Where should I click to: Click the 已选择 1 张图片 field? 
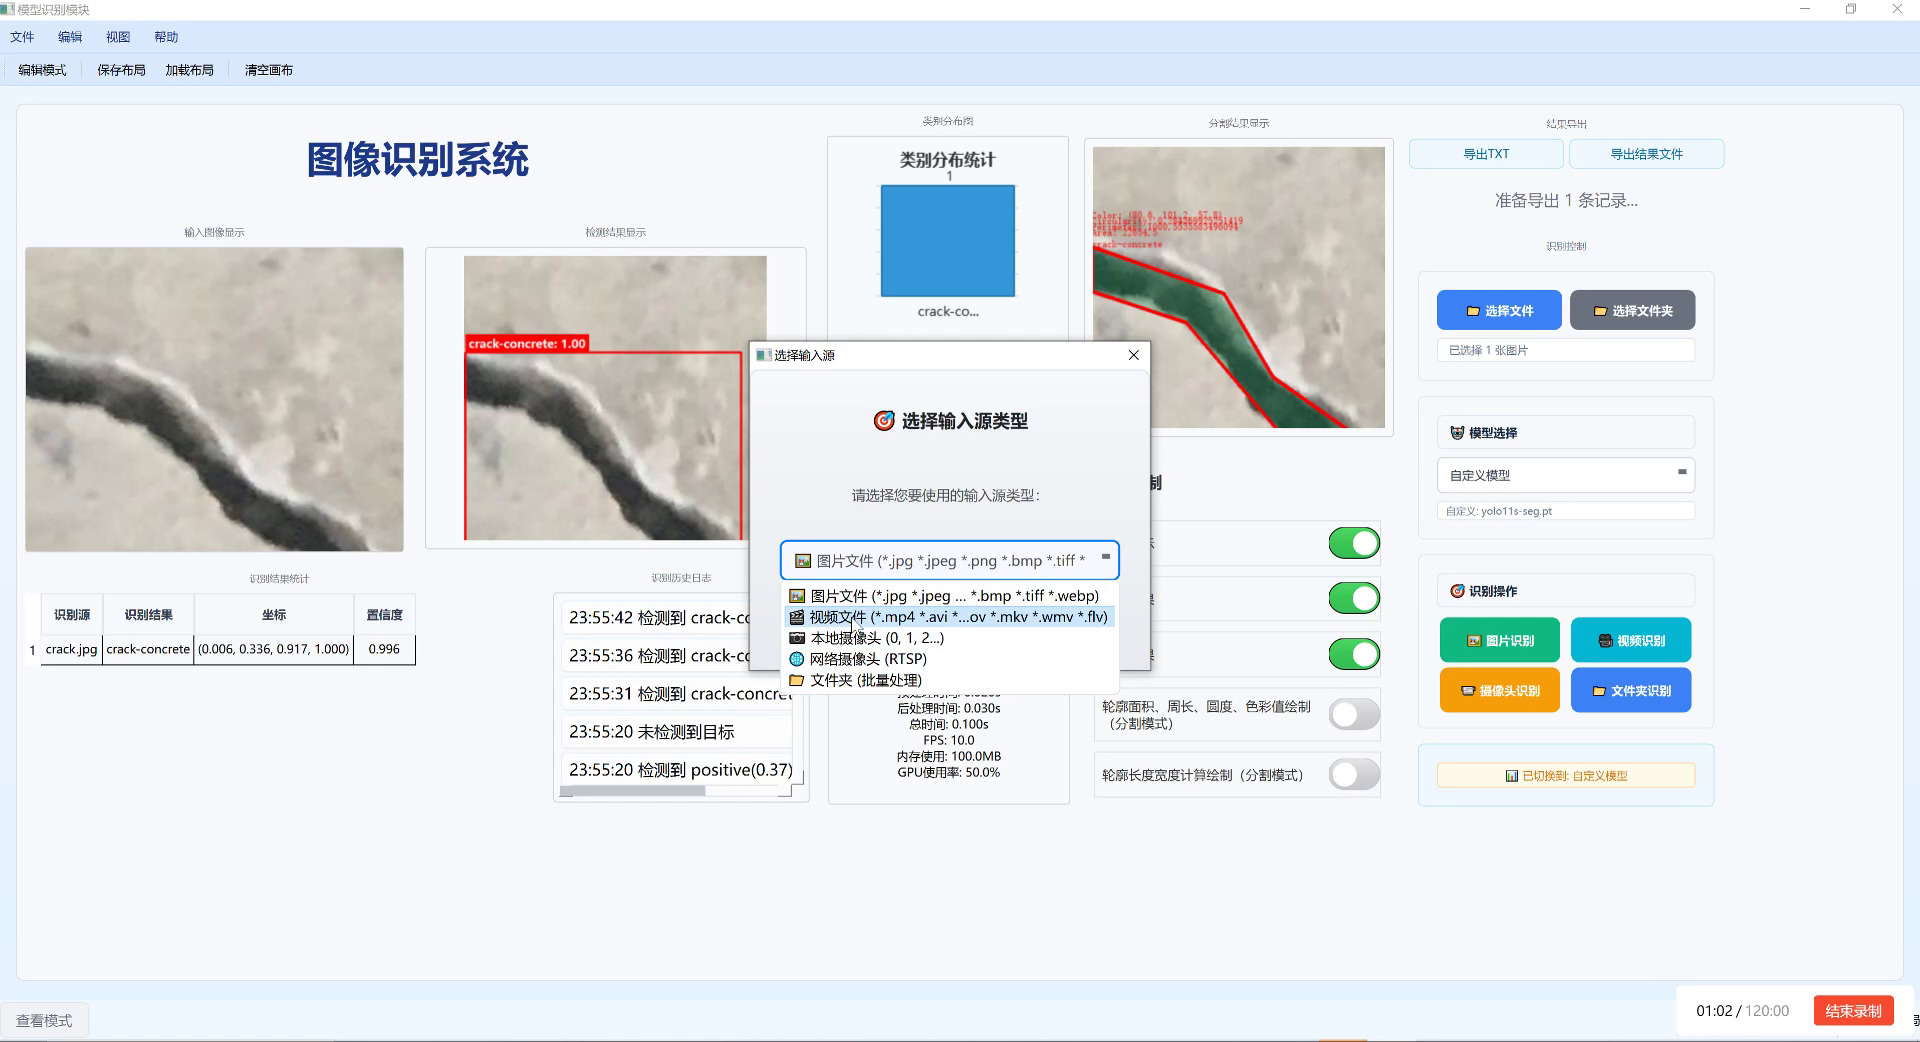click(1566, 350)
